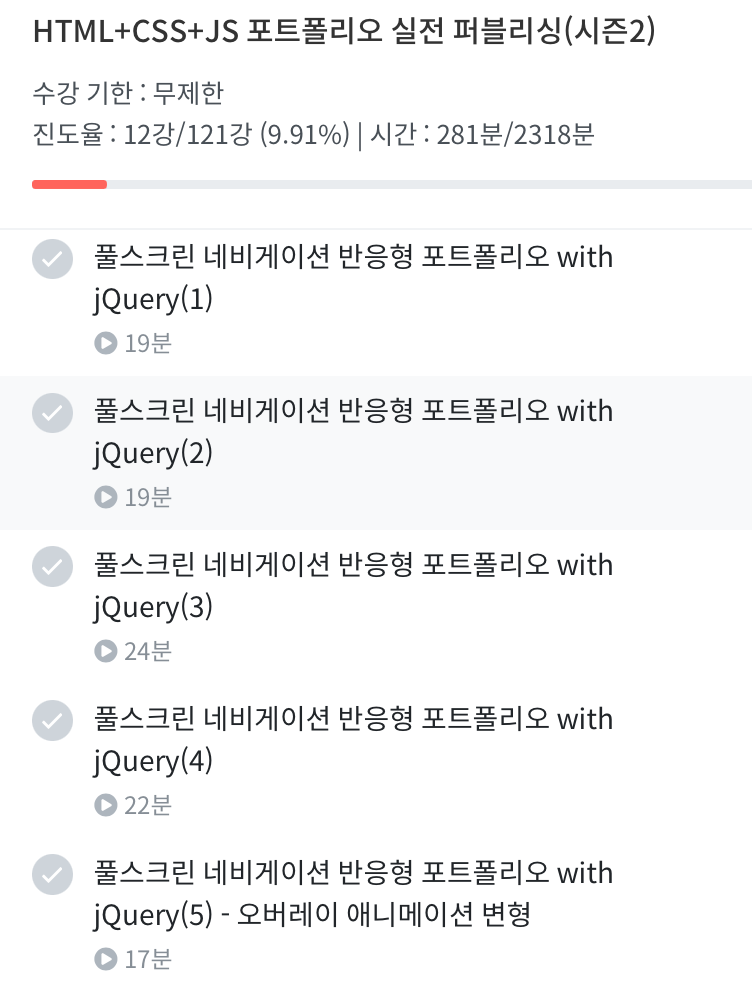The height and width of the screenshot is (998, 752).
Task: Click play icon beside 19분 under jQuery(2)
Action: [105, 497]
